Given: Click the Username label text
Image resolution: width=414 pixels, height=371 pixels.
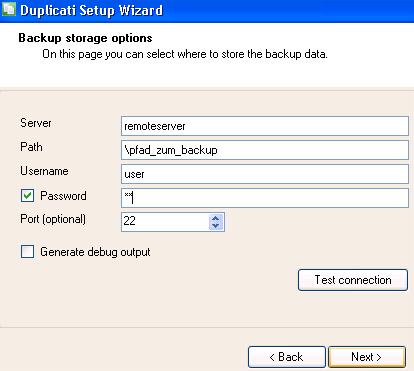Looking at the screenshot, I should pos(44,171).
